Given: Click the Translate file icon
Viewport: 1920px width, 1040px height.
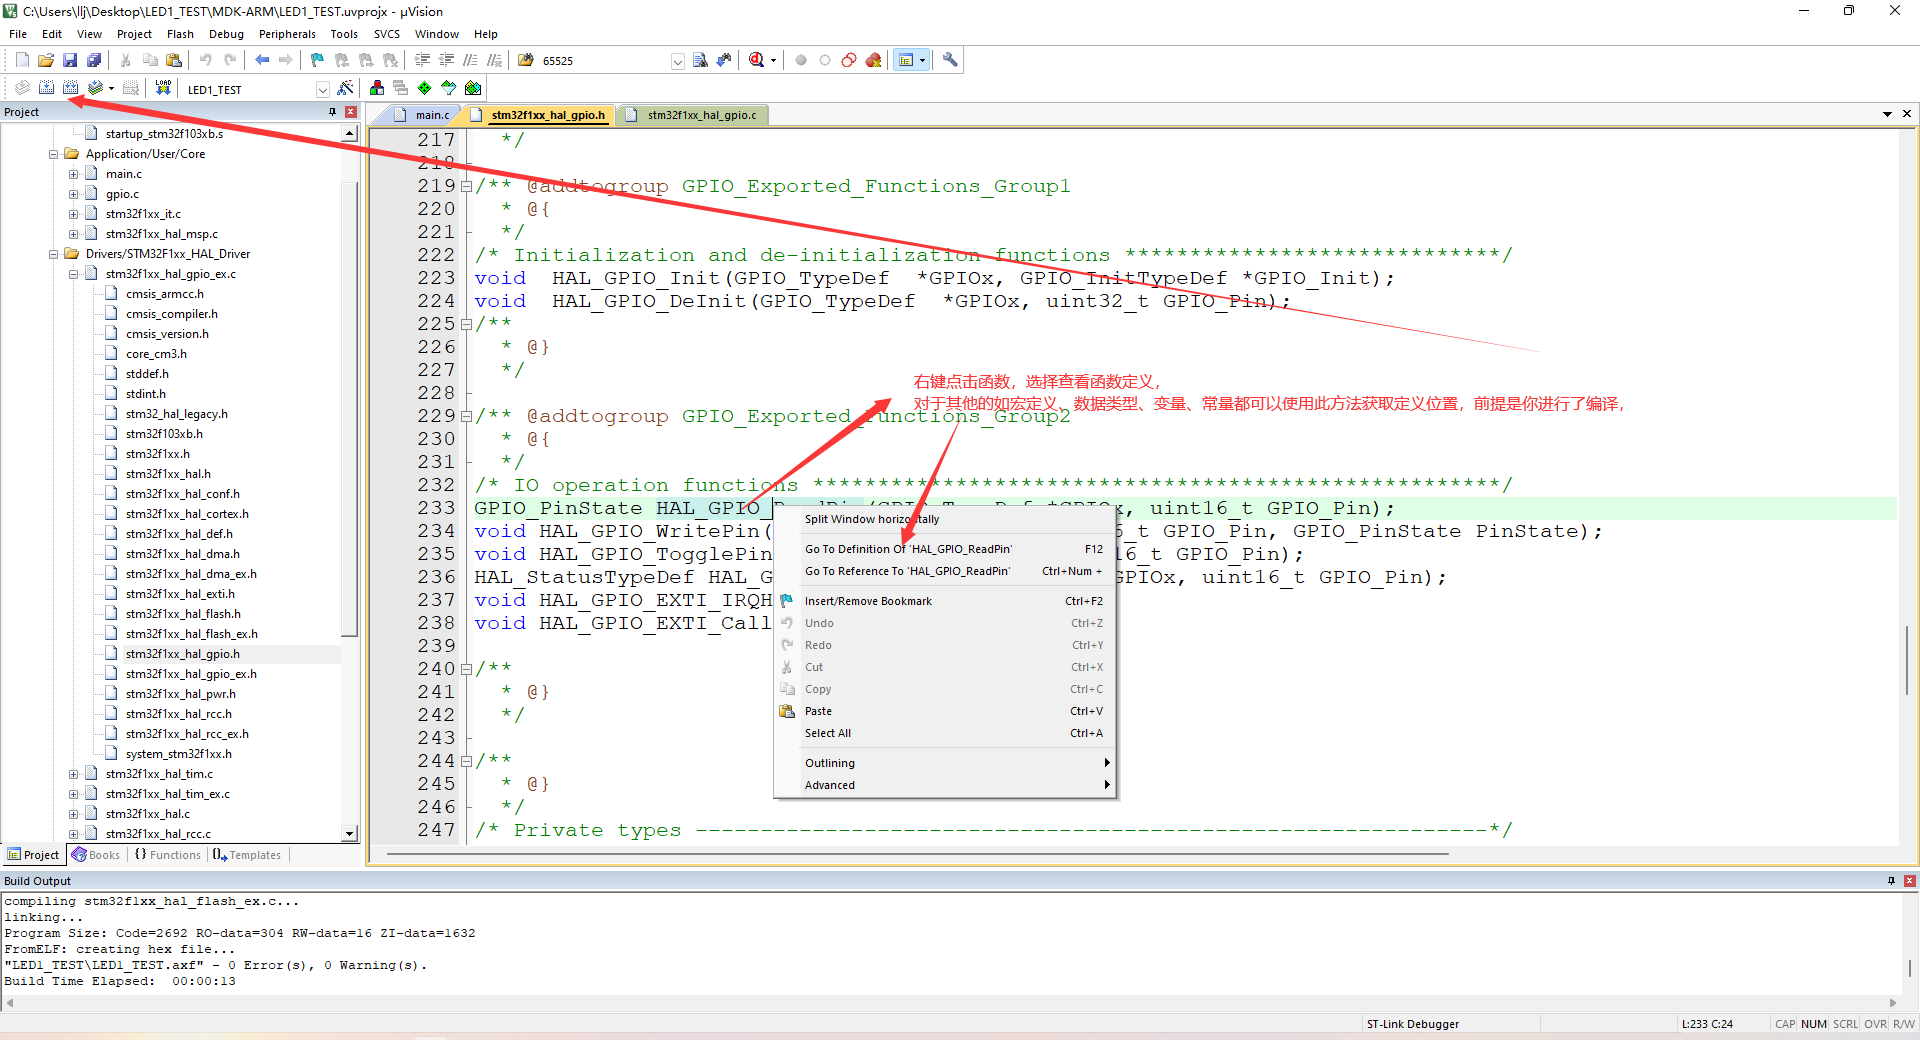Looking at the screenshot, I should [x=22, y=89].
